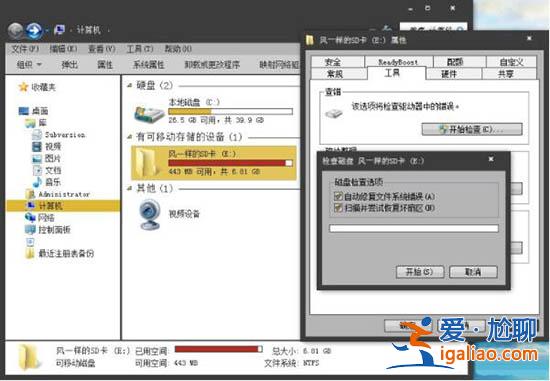The height and width of the screenshot is (381, 550).
Task: Switch to the ReadyBoost tab
Action: (x=398, y=62)
